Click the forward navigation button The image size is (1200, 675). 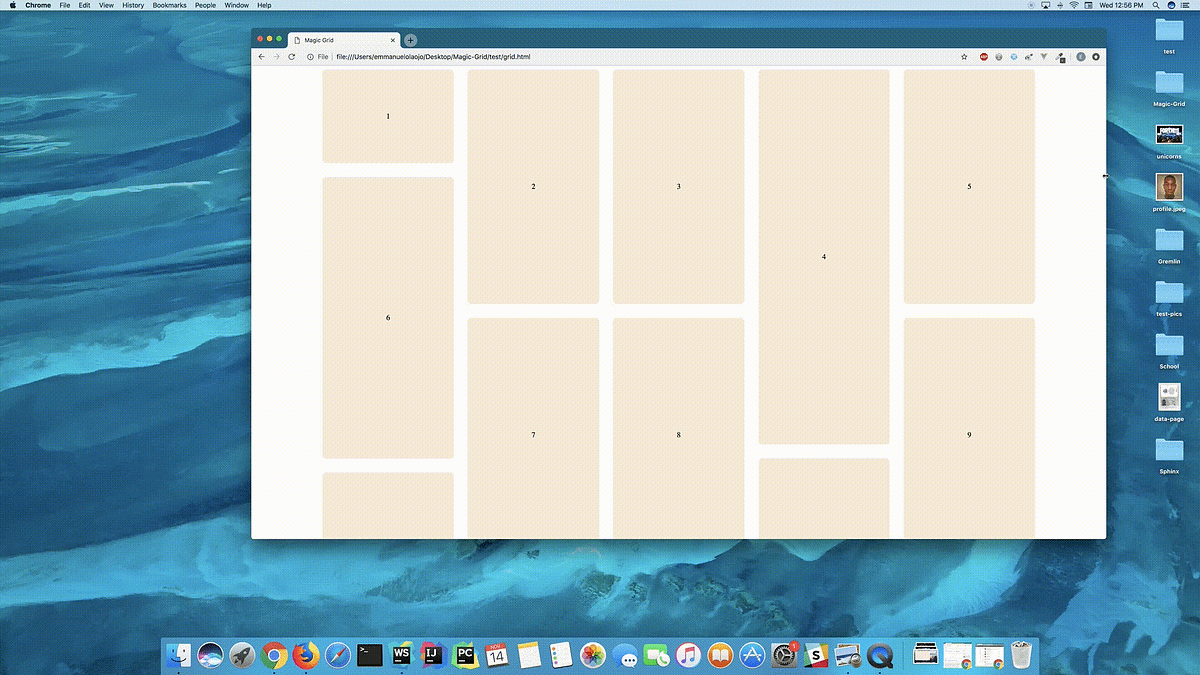point(276,57)
